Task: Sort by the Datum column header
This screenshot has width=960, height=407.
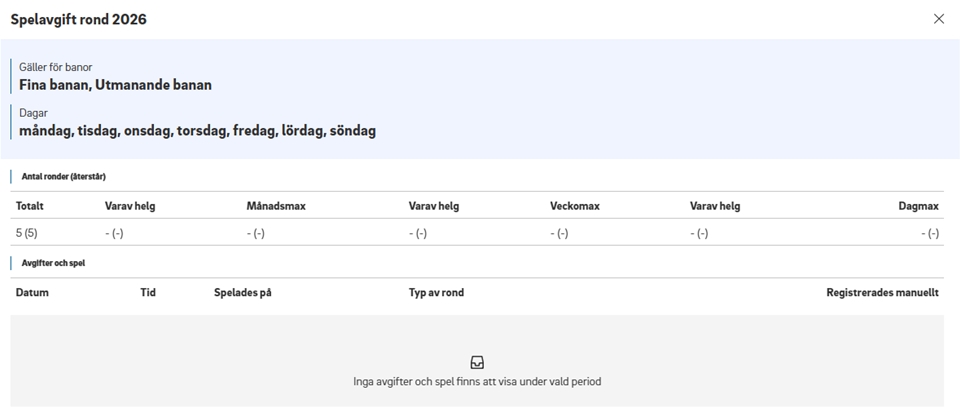Action: pyautogui.click(x=32, y=293)
